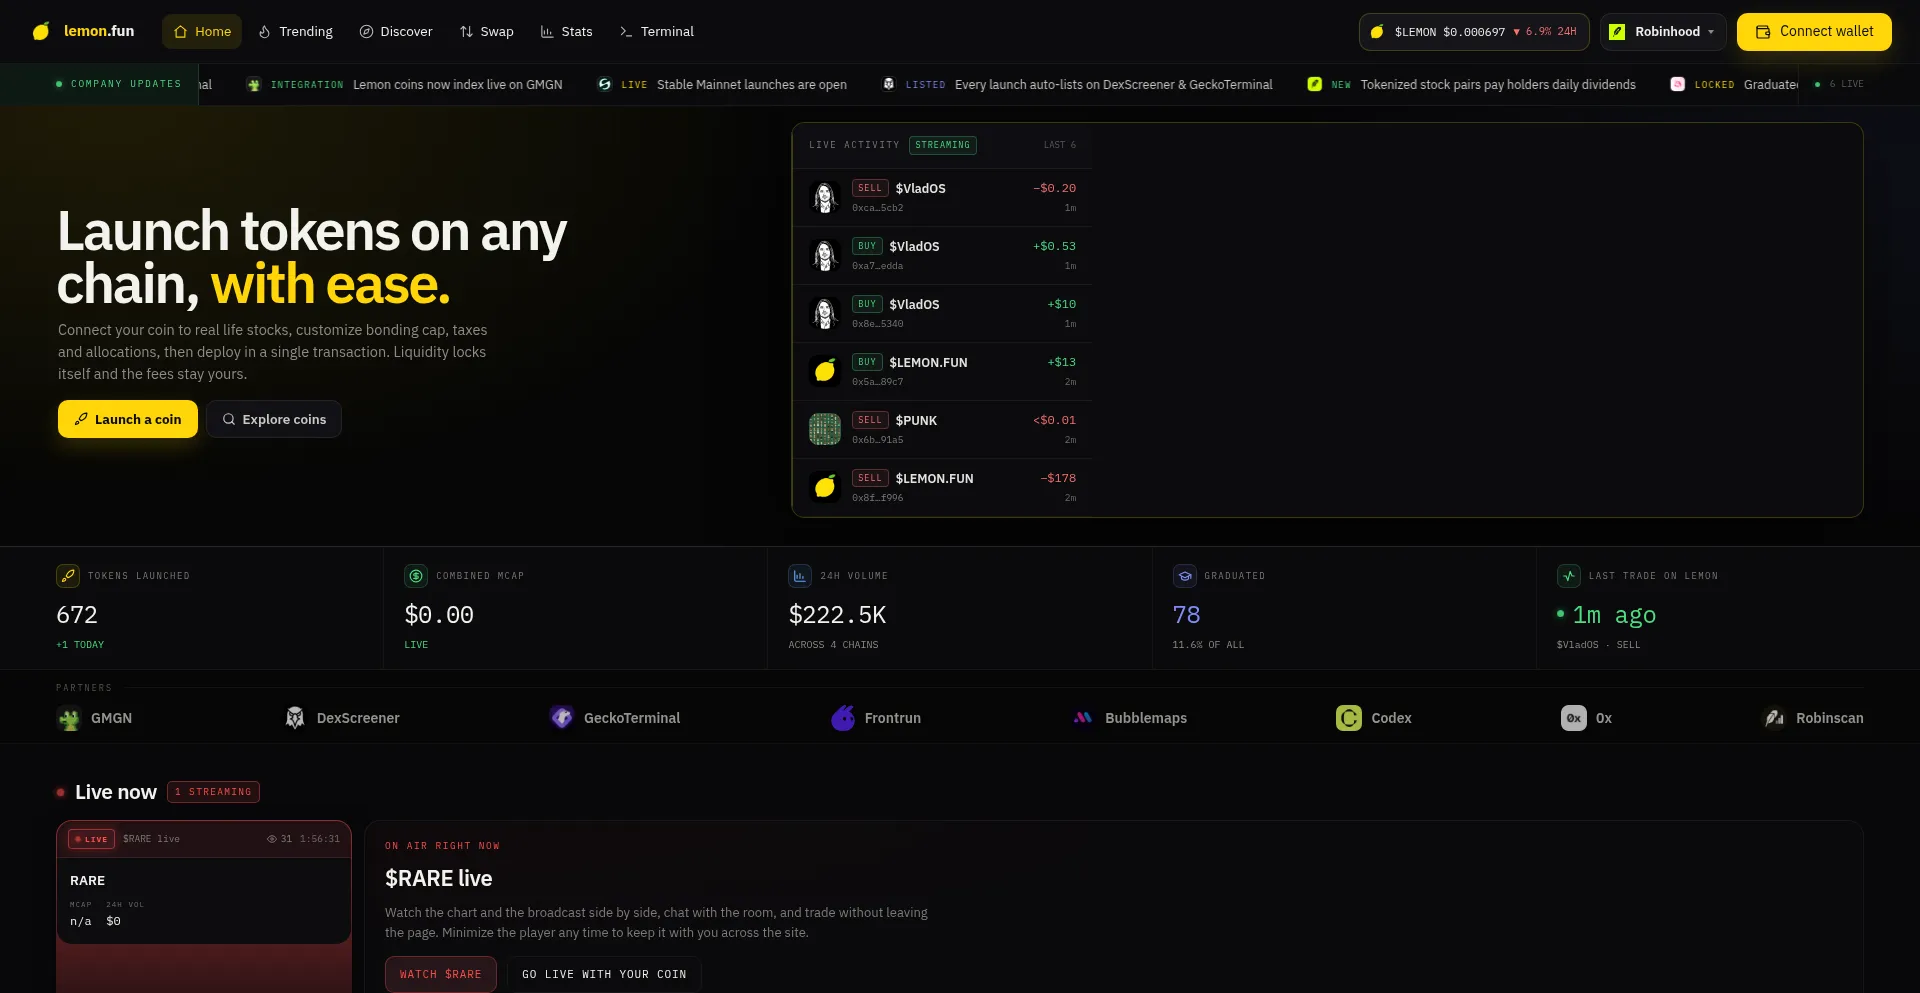Click 'Lemon coins now index live on GMGN'
Image resolution: width=1920 pixels, height=993 pixels.
click(458, 85)
